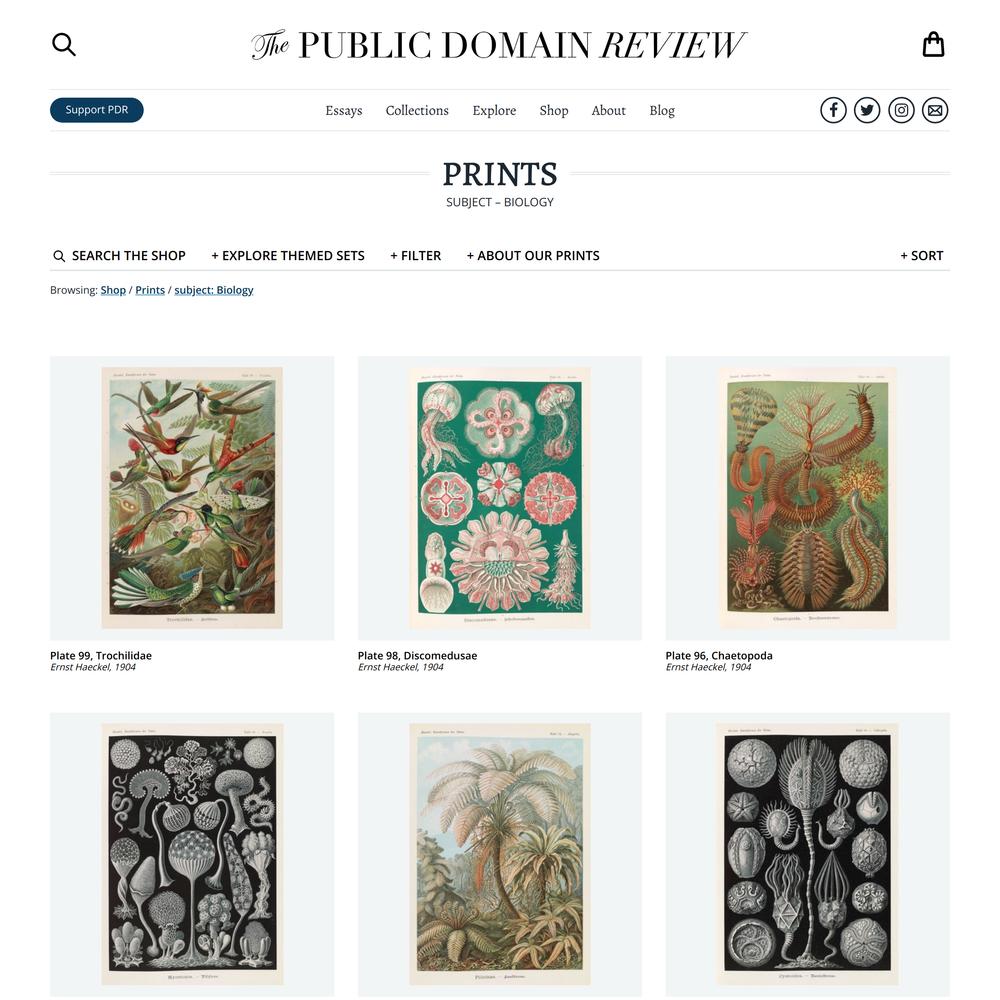
Task: Follow the Prints breadcrumb link
Action: [150, 290]
